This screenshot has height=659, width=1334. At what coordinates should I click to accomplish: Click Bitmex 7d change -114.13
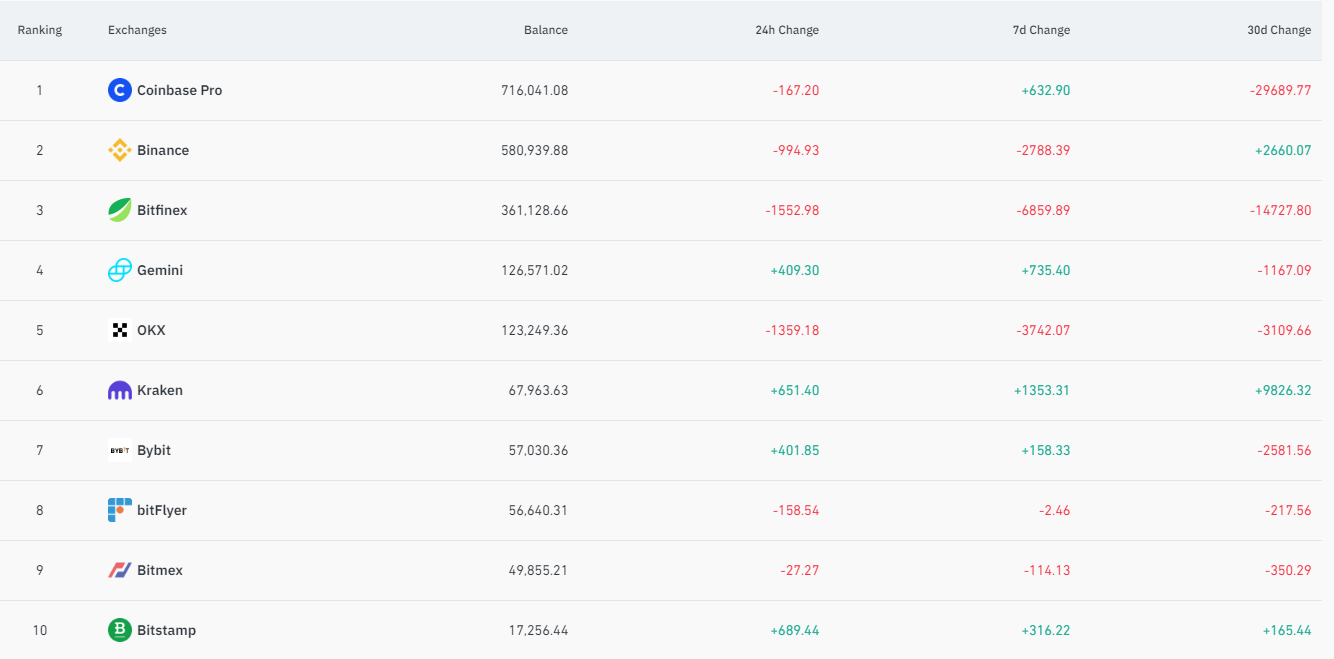point(1047,570)
